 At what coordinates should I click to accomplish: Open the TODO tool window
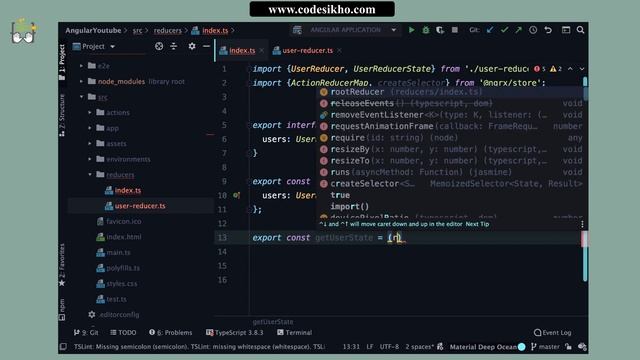(x=123, y=332)
